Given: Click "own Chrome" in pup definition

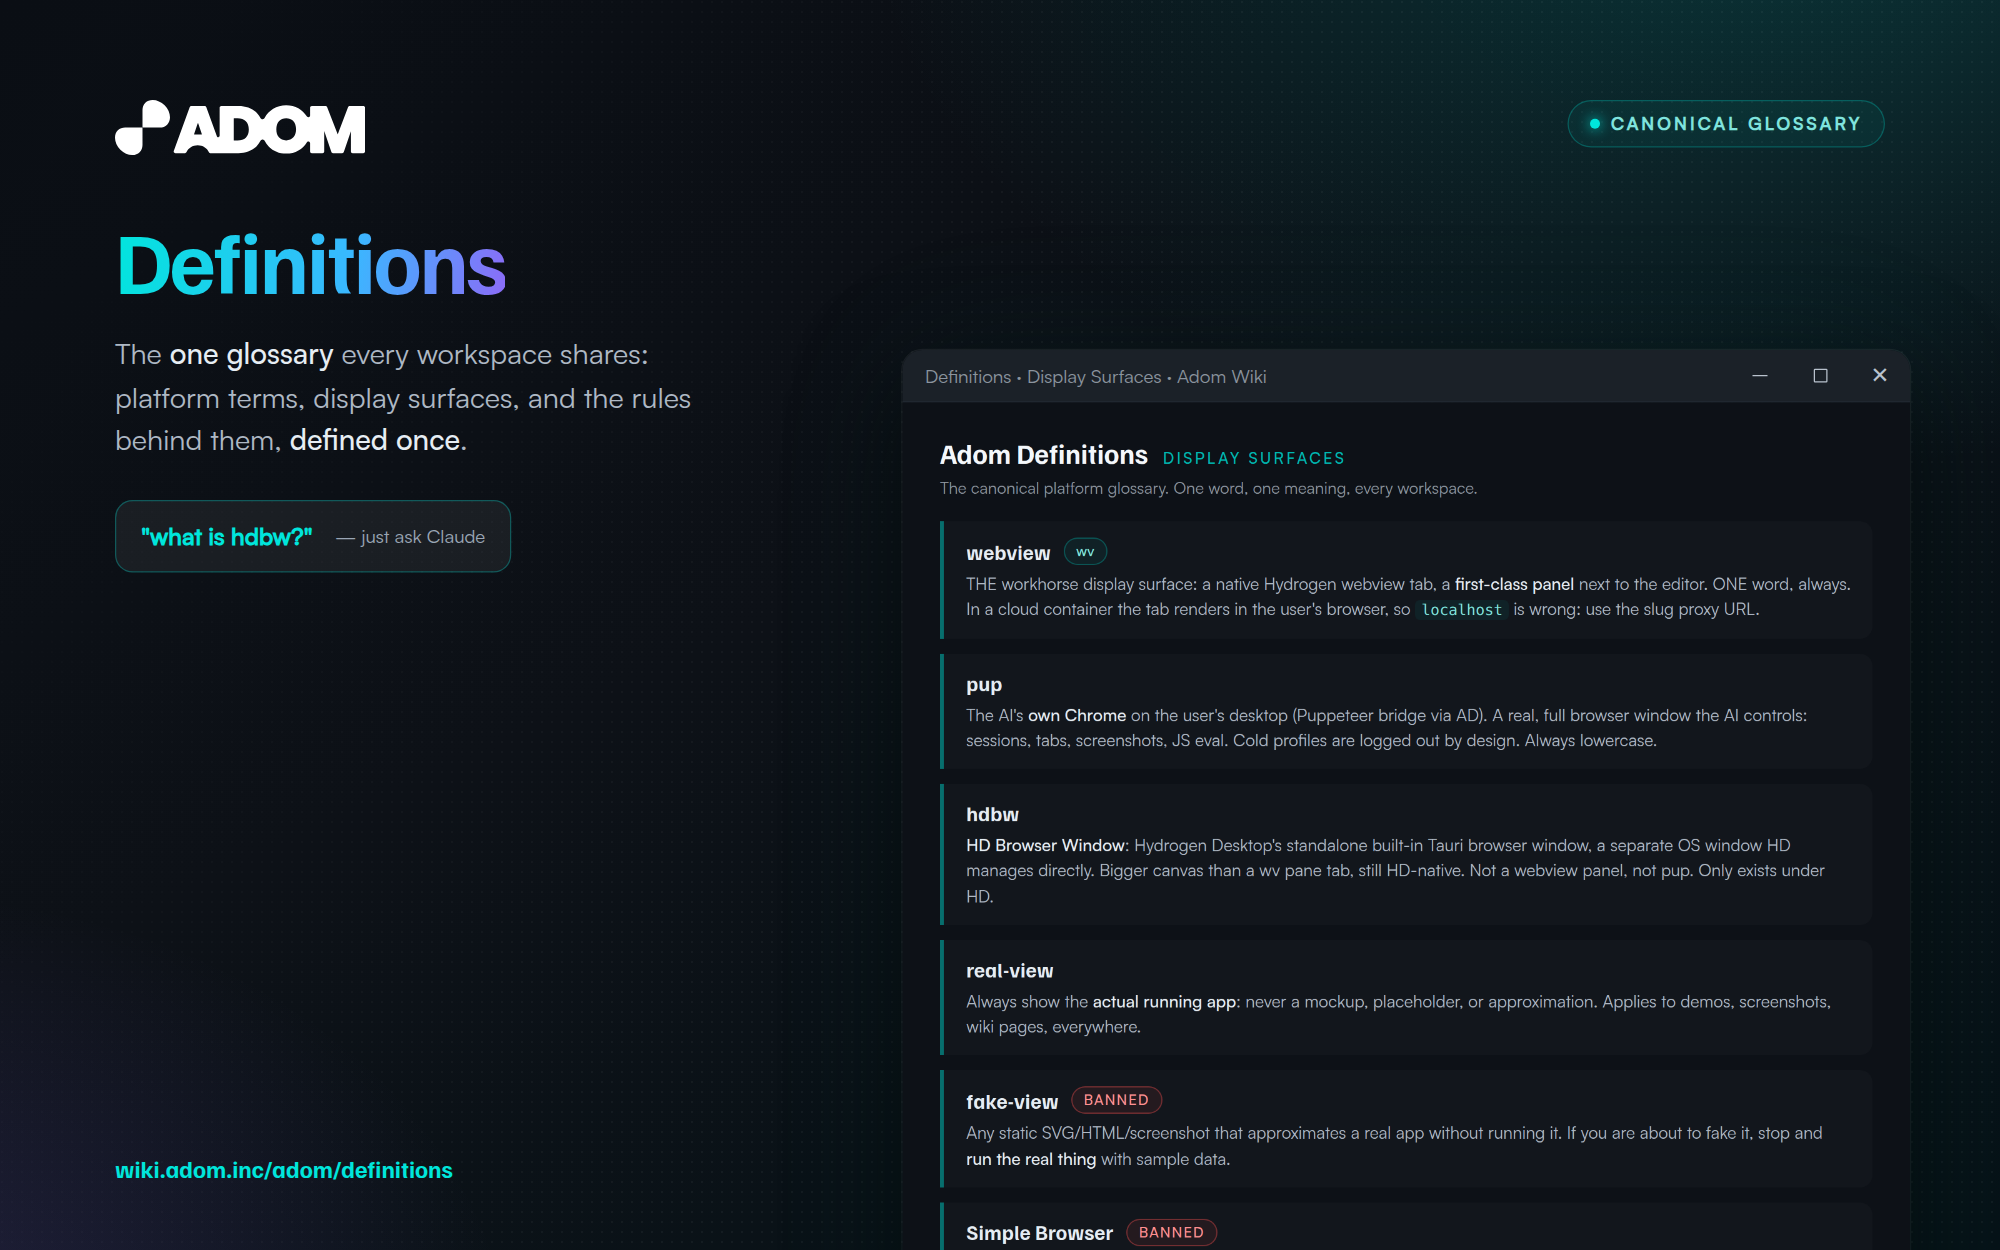Looking at the screenshot, I should (1077, 715).
